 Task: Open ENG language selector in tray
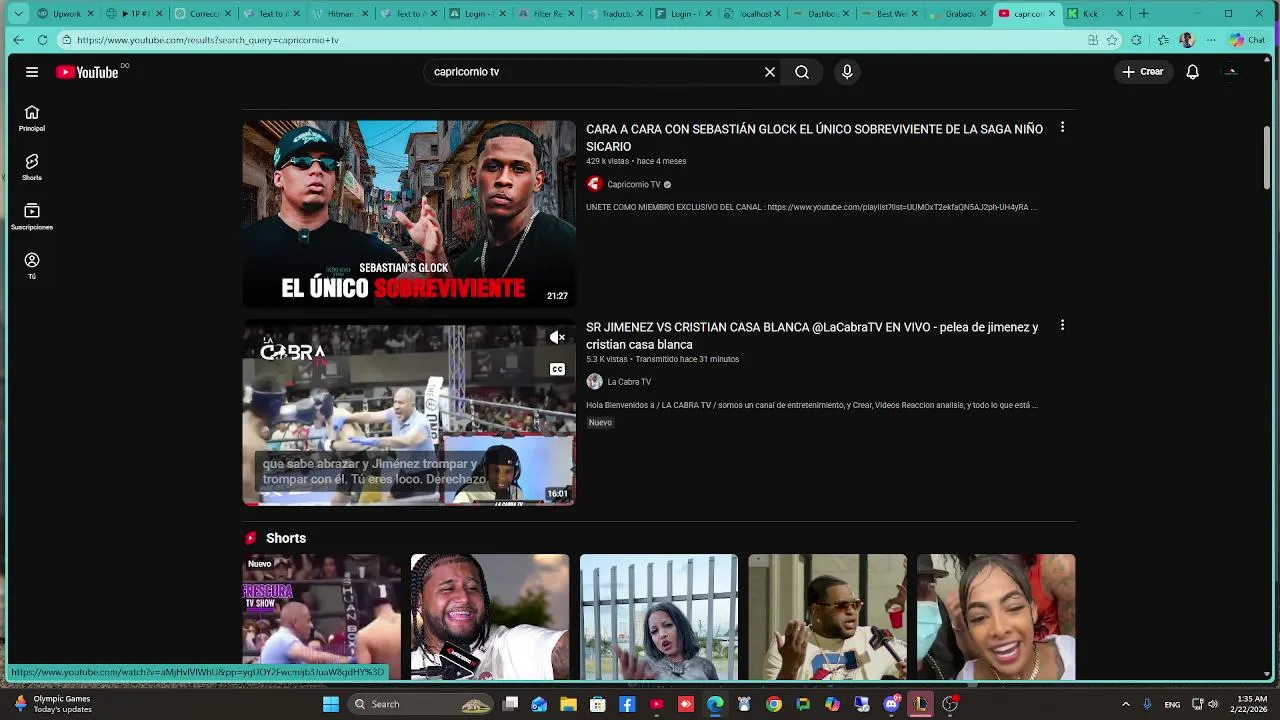pyautogui.click(x=1172, y=704)
